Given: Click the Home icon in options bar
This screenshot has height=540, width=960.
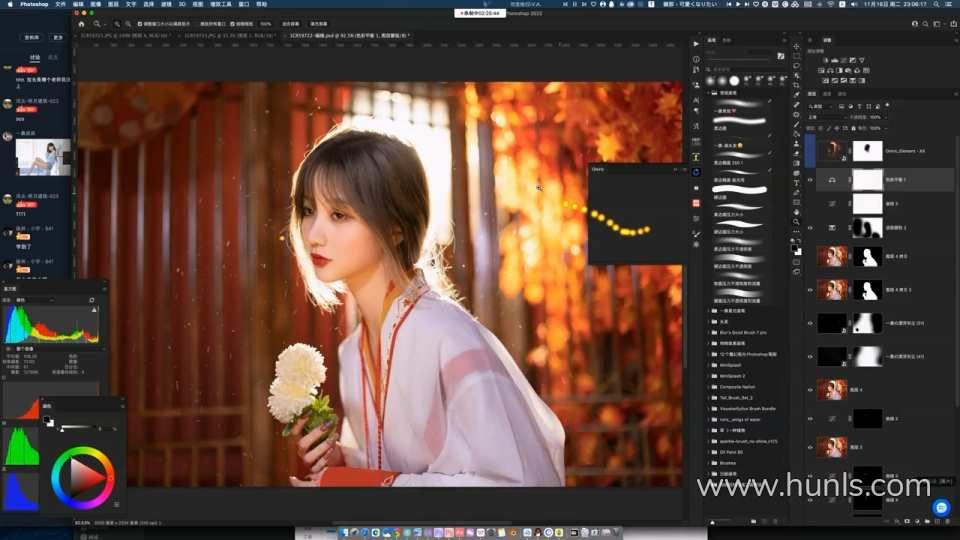Looking at the screenshot, I should tap(81, 24).
